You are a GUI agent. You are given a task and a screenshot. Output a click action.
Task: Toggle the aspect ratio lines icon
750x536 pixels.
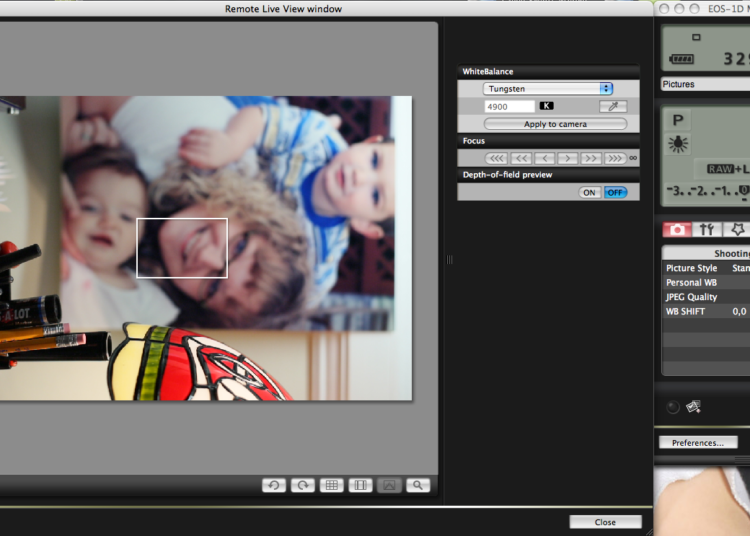(360, 485)
